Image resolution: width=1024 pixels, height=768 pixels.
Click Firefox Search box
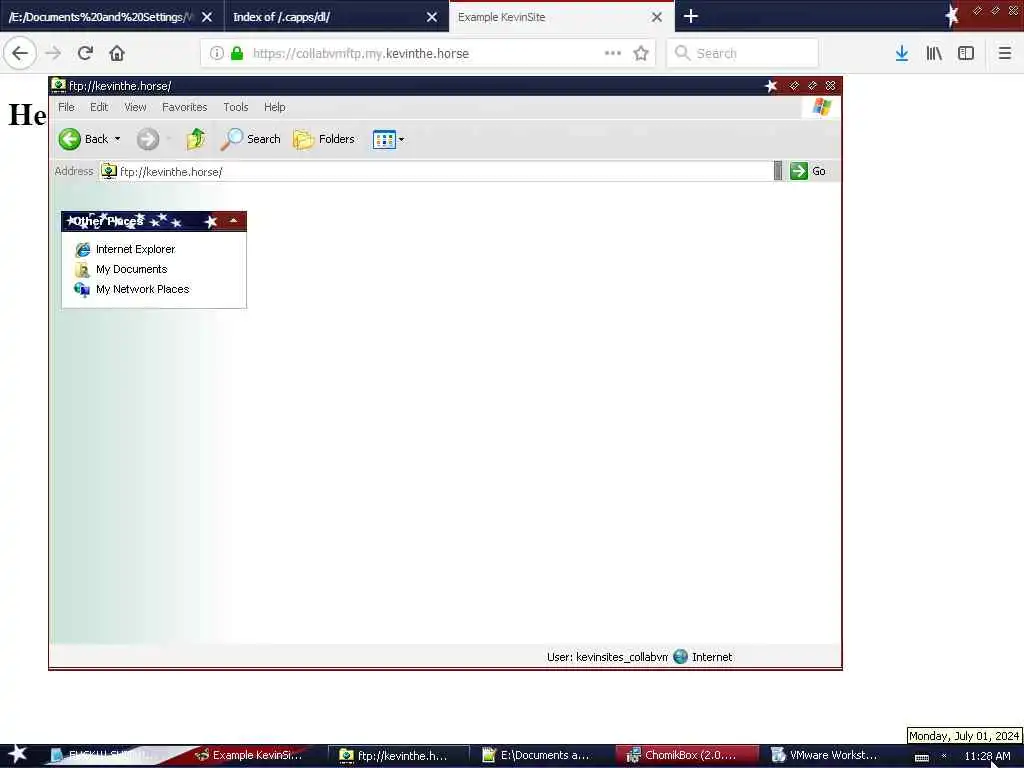pos(743,53)
